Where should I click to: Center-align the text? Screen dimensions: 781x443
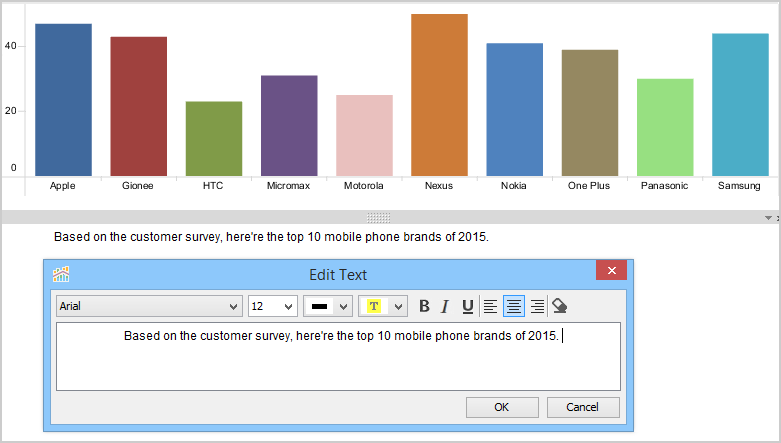tap(514, 306)
